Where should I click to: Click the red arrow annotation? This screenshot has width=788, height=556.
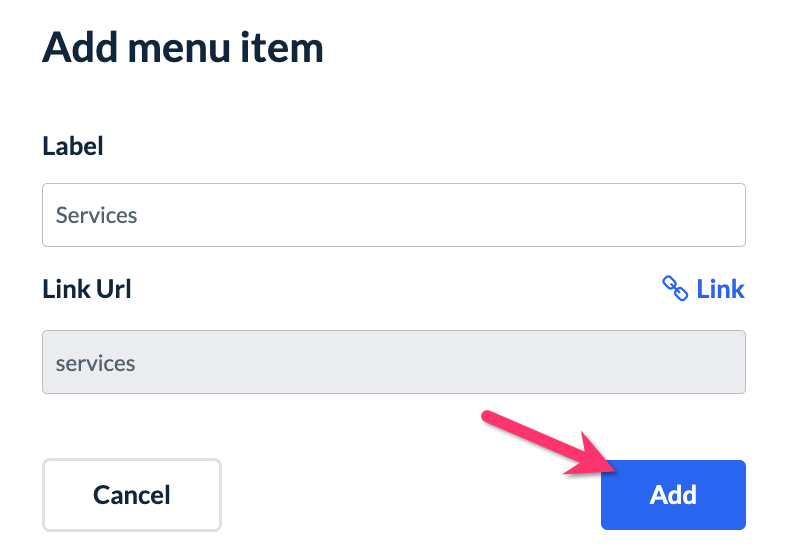click(545, 442)
